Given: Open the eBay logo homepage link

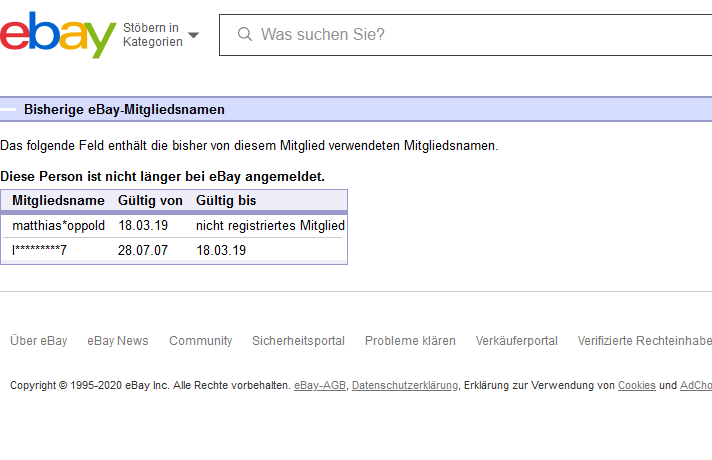Looking at the screenshot, I should (x=58, y=35).
